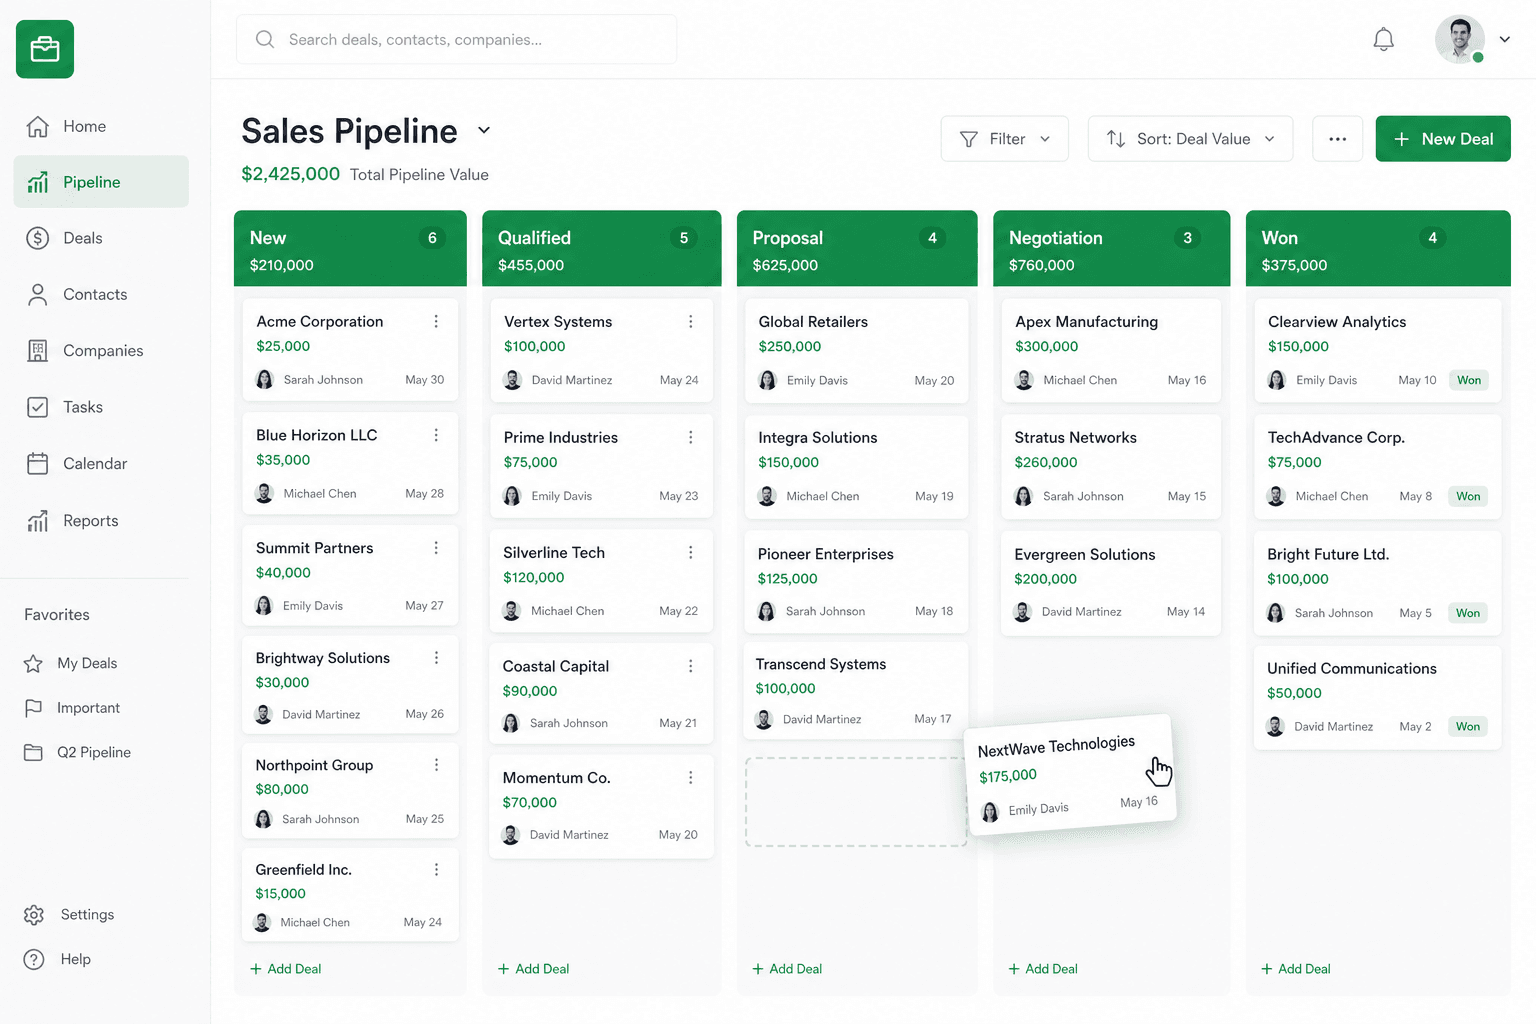
Task: Open the Sort: Deal Value dropdown
Action: click(x=1190, y=139)
